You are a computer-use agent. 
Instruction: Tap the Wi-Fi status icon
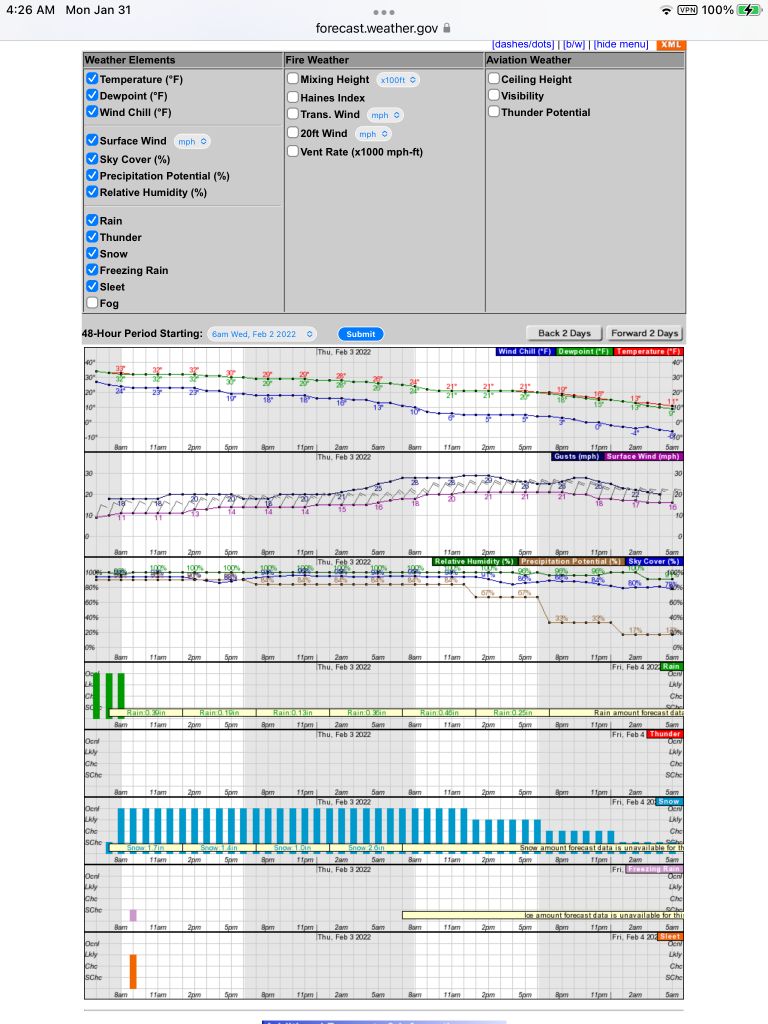(666, 10)
